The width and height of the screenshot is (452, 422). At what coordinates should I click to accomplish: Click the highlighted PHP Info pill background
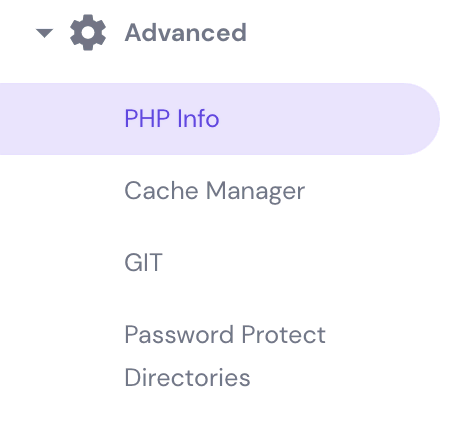point(220,119)
